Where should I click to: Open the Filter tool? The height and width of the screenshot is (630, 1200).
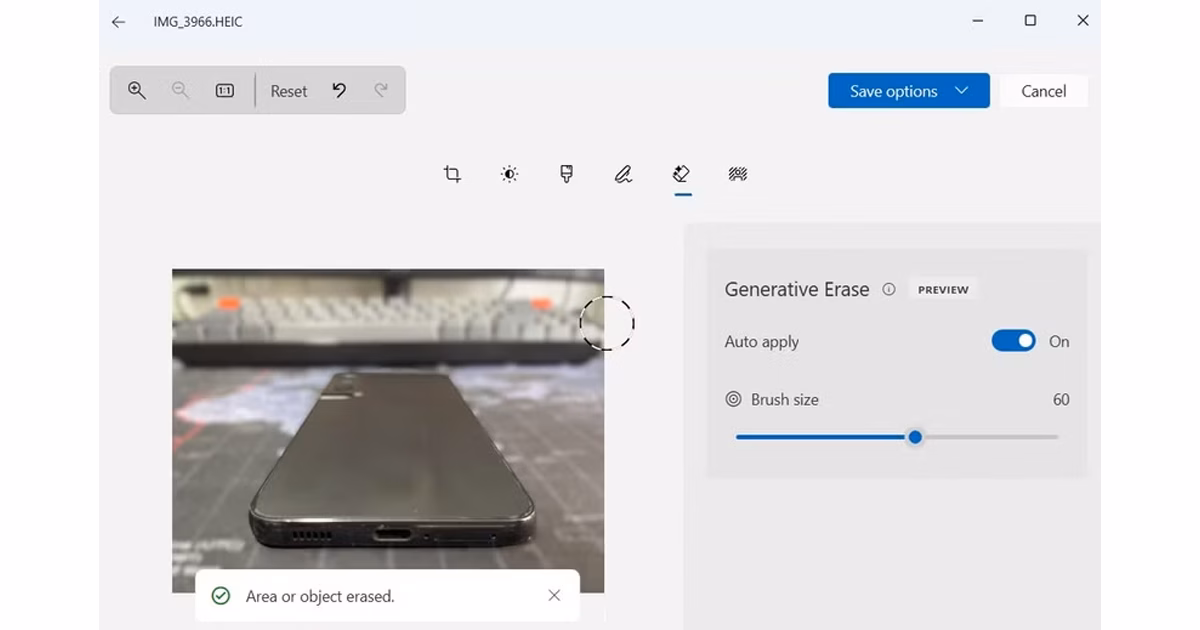(x=566, y=174)
